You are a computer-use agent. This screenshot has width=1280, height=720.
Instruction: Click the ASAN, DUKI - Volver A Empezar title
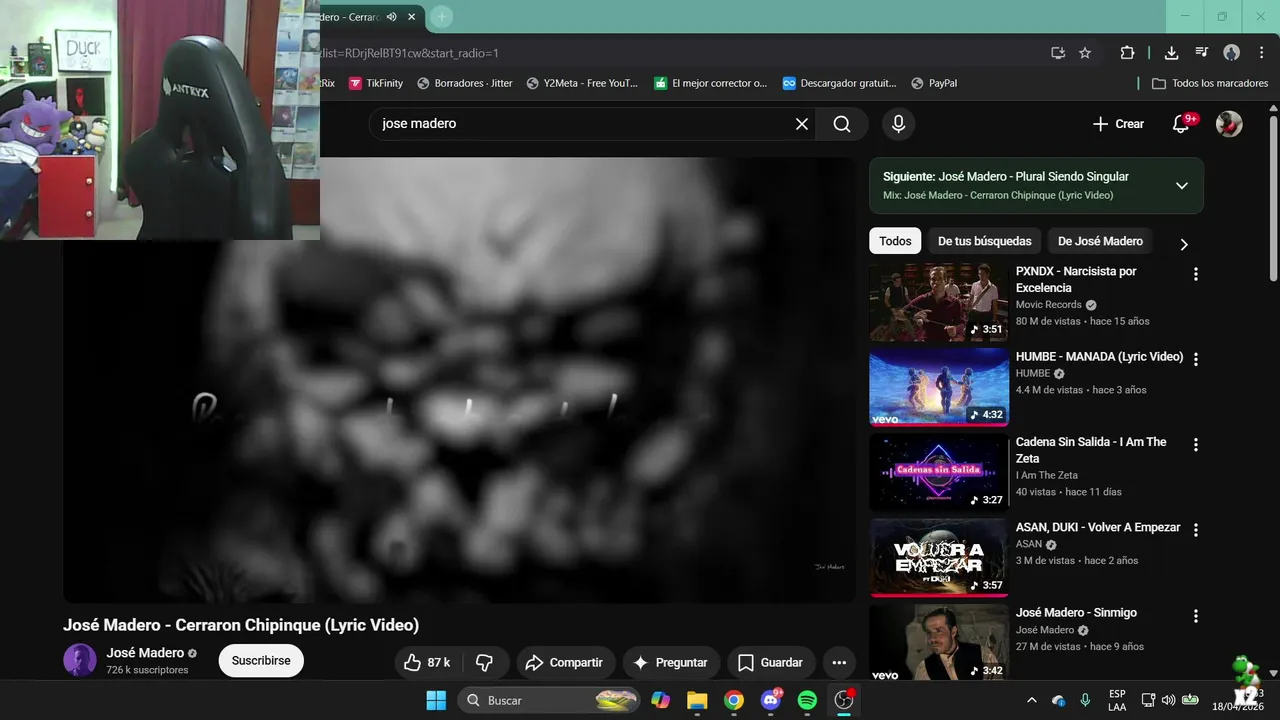[x=1098, y=527]
